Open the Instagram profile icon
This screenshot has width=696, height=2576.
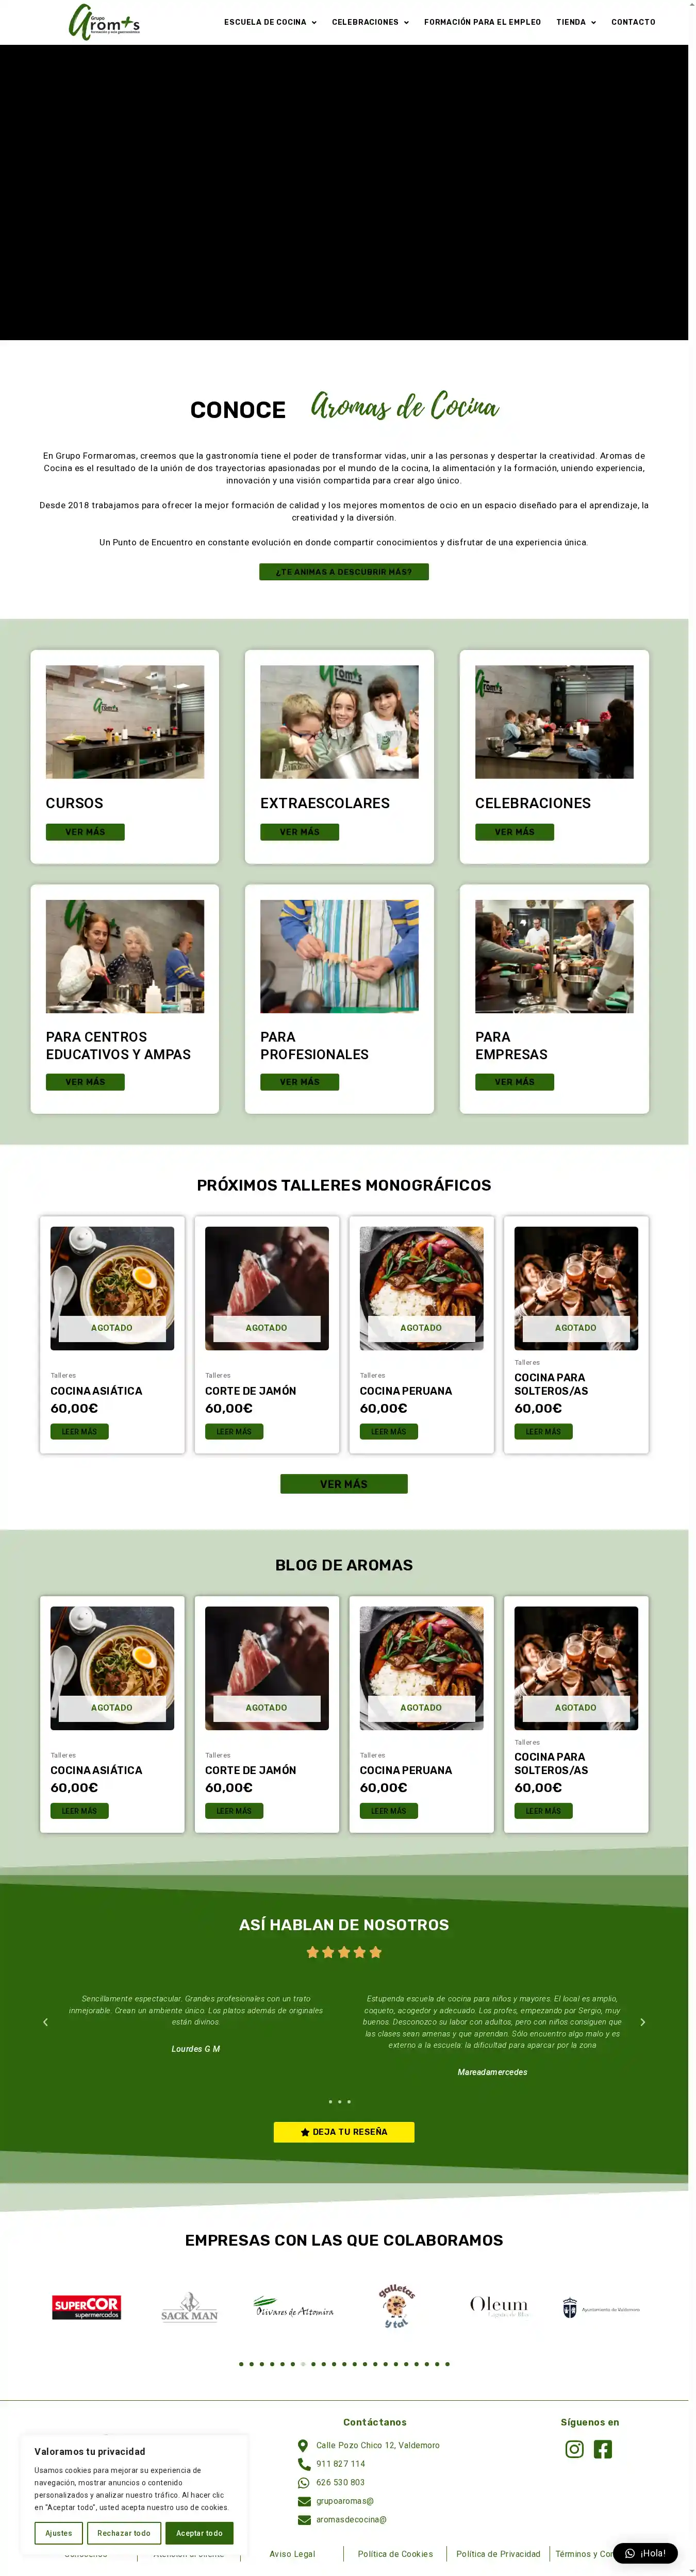pyautogui.click(x=574, y=2449)
